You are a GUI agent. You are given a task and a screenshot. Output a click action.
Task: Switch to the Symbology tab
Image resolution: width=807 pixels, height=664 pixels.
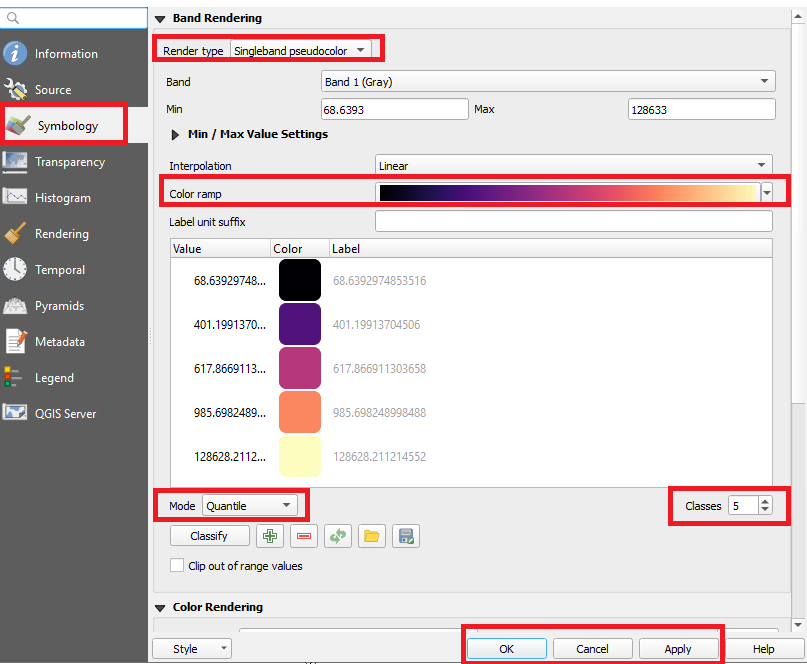[x=74, y=126]
